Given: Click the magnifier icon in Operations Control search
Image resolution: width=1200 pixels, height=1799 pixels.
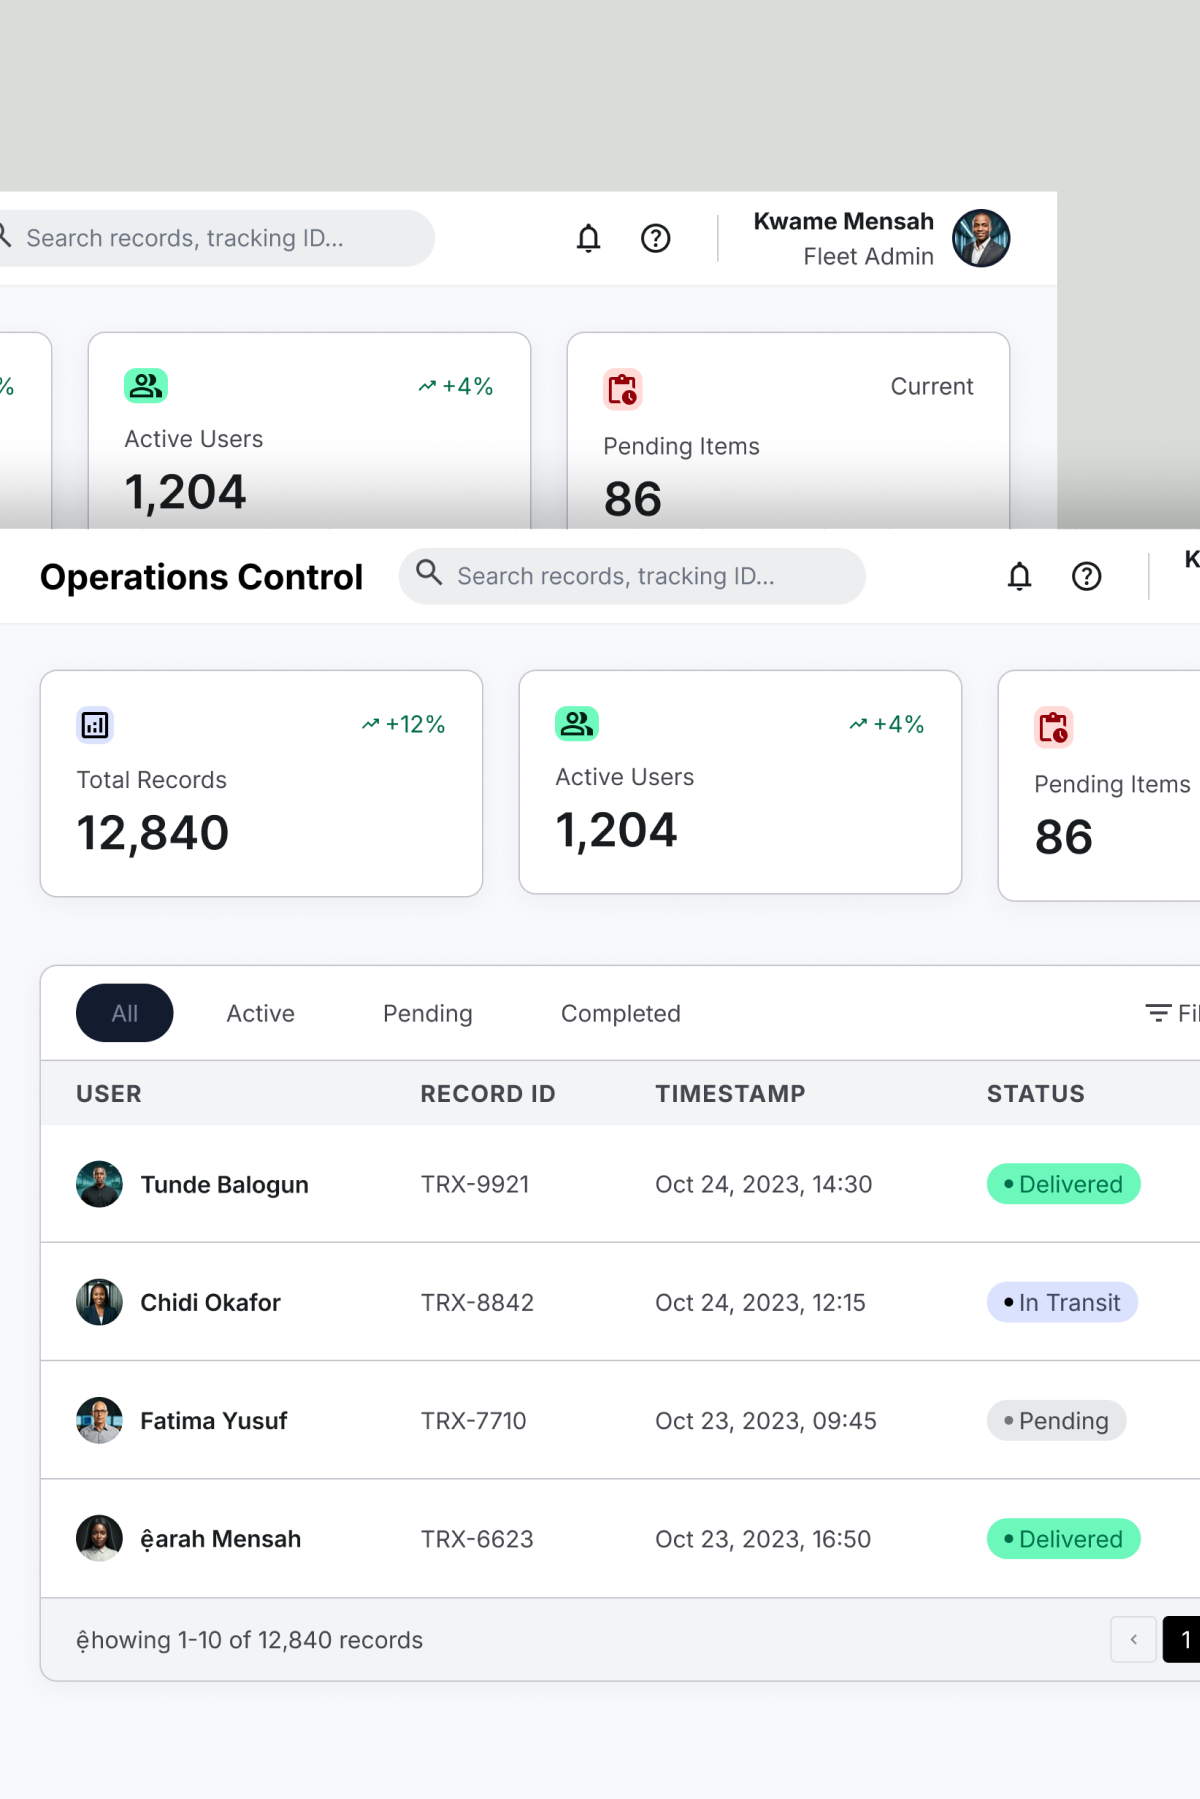Looking at the screenshot, I should [429, 573].
